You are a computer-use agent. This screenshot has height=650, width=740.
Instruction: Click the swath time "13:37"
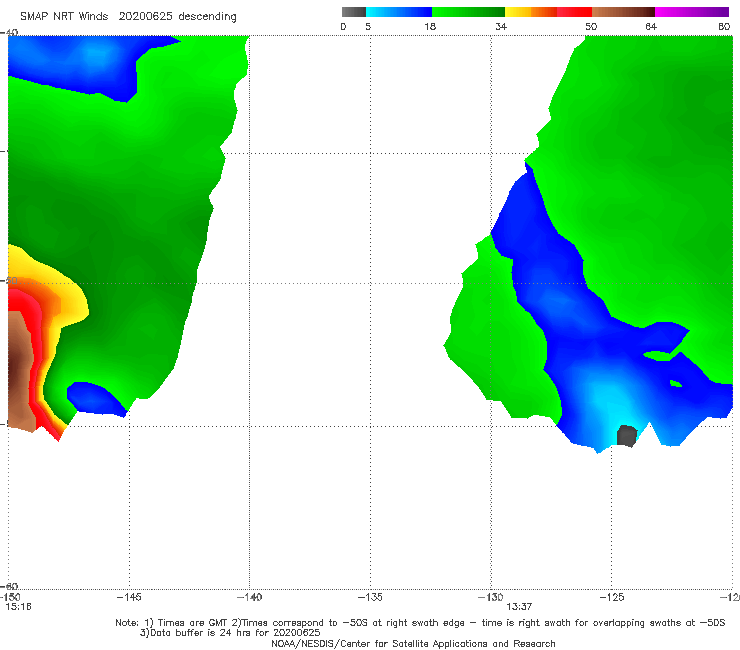519,607
